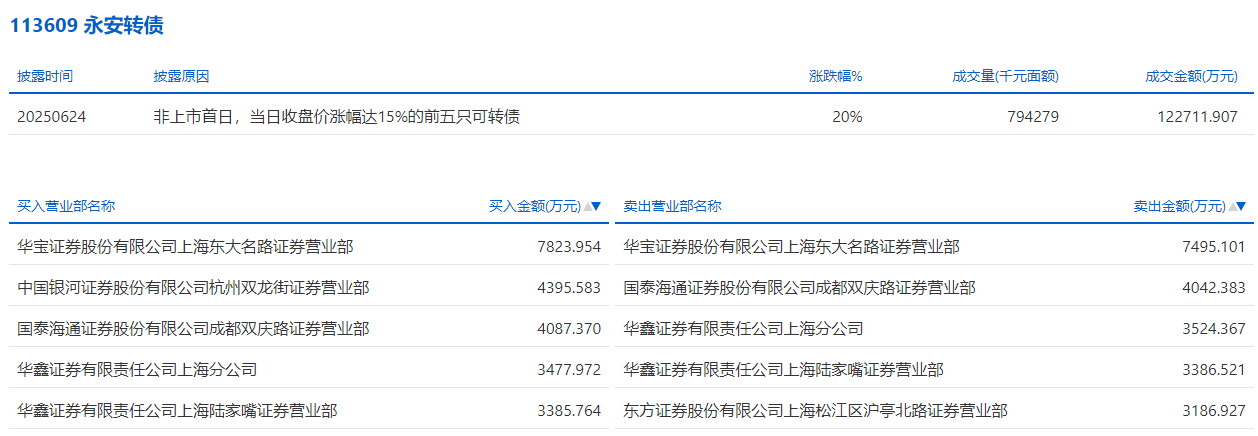Screen dimensions: 1258x436
Task: Click ascending sort arrow for 买入金额
Action: [x=587, y=207]
